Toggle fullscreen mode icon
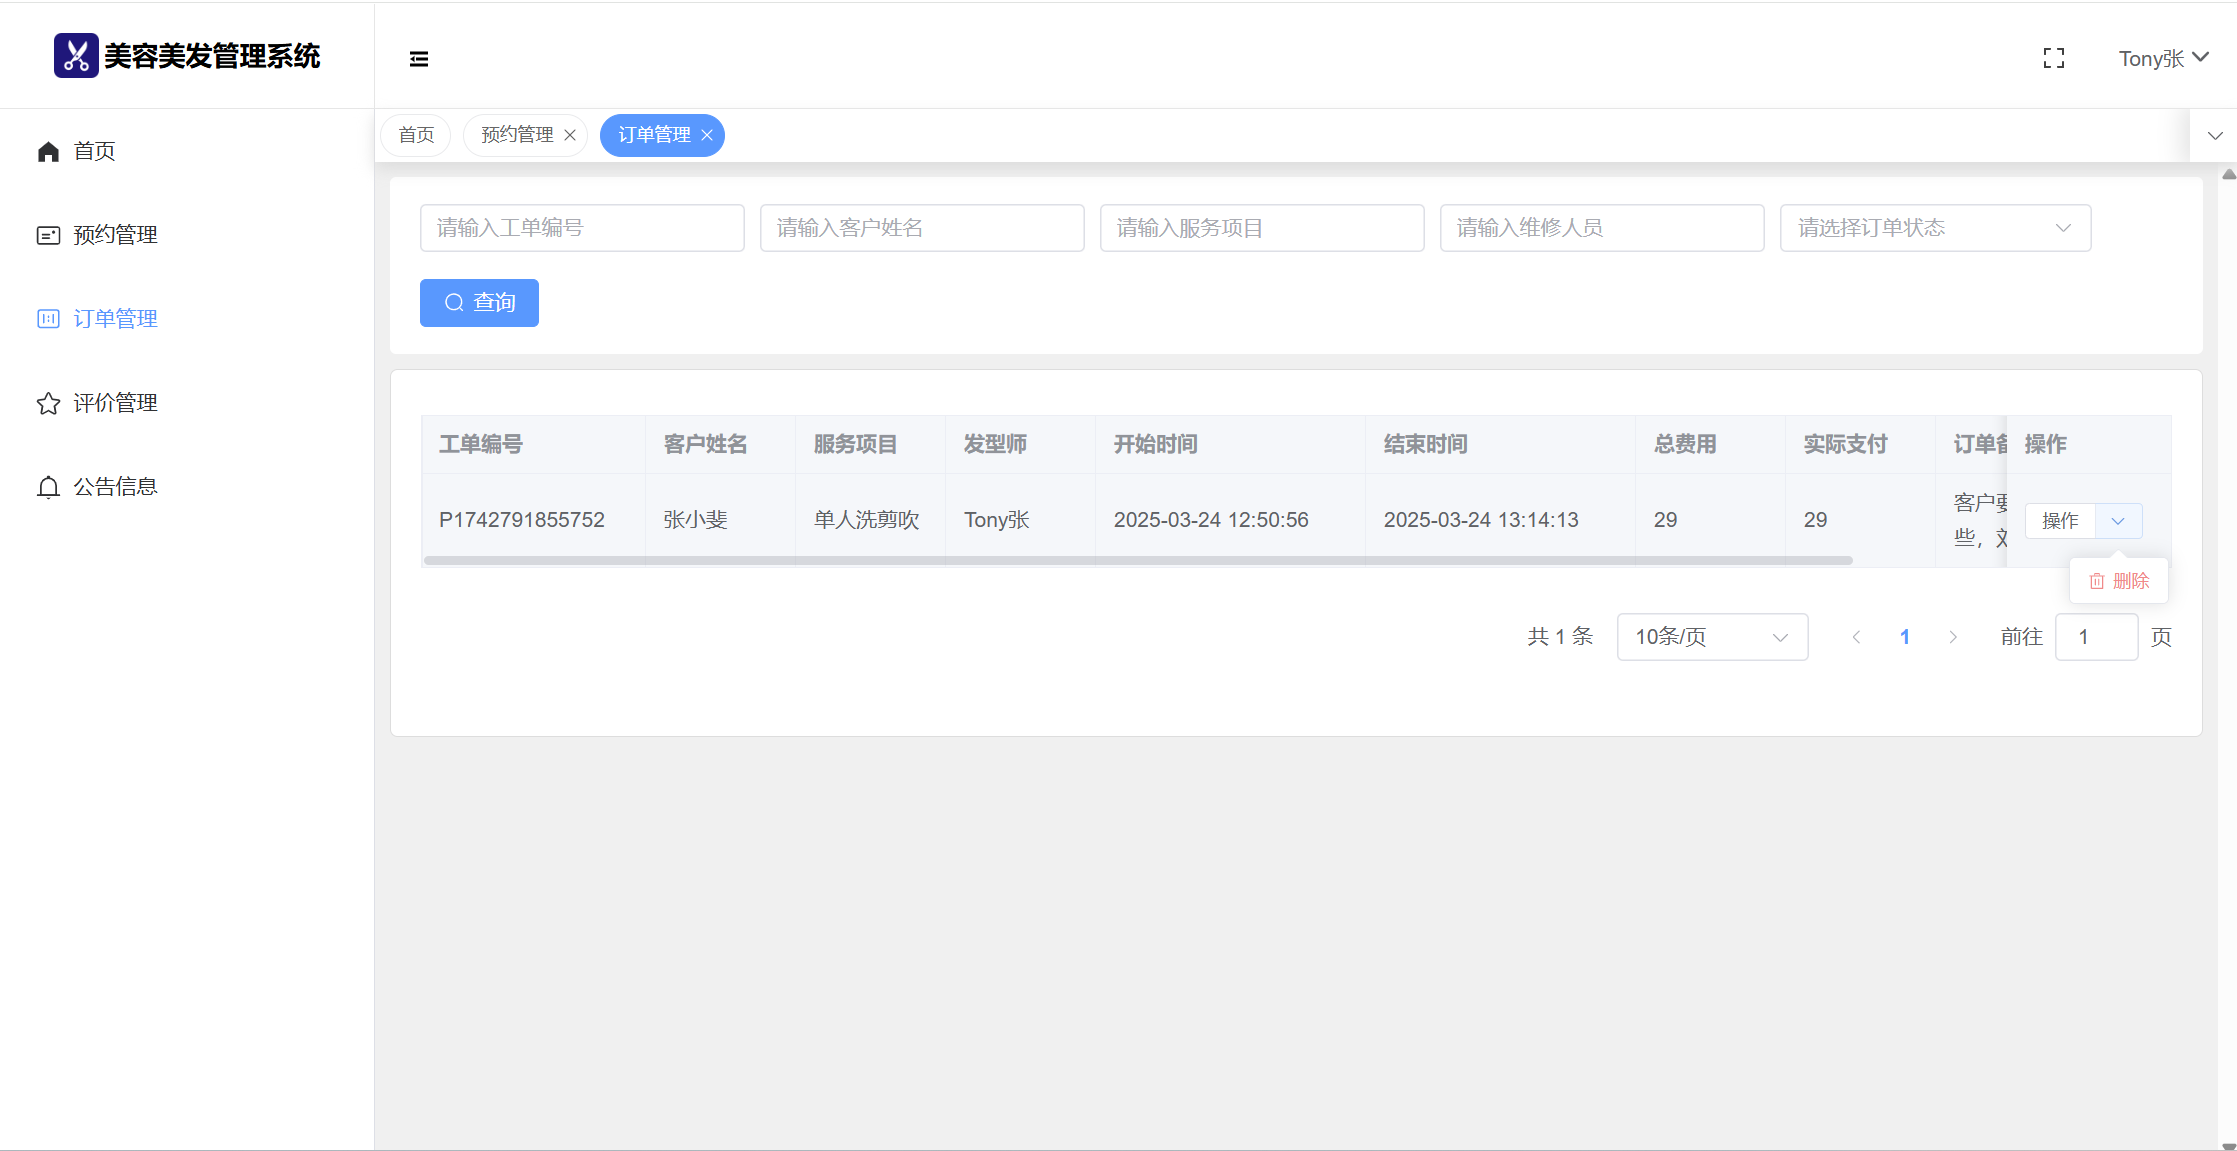The height and width of the screenshot is (1151, 2237). pos(2053,59)
